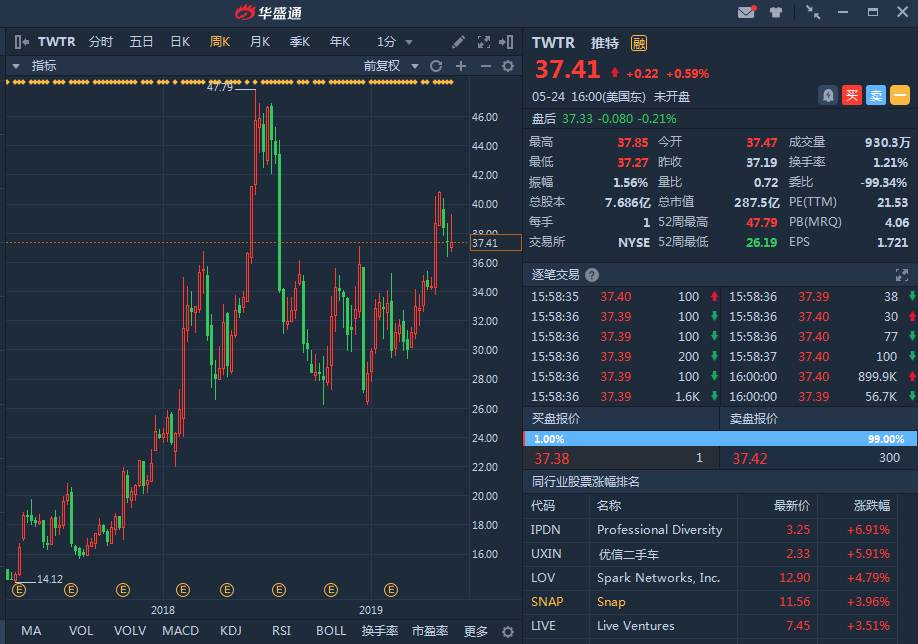918x644 pixels.
Task: Toggle the 市盈率 indicator
Action: 430,631
